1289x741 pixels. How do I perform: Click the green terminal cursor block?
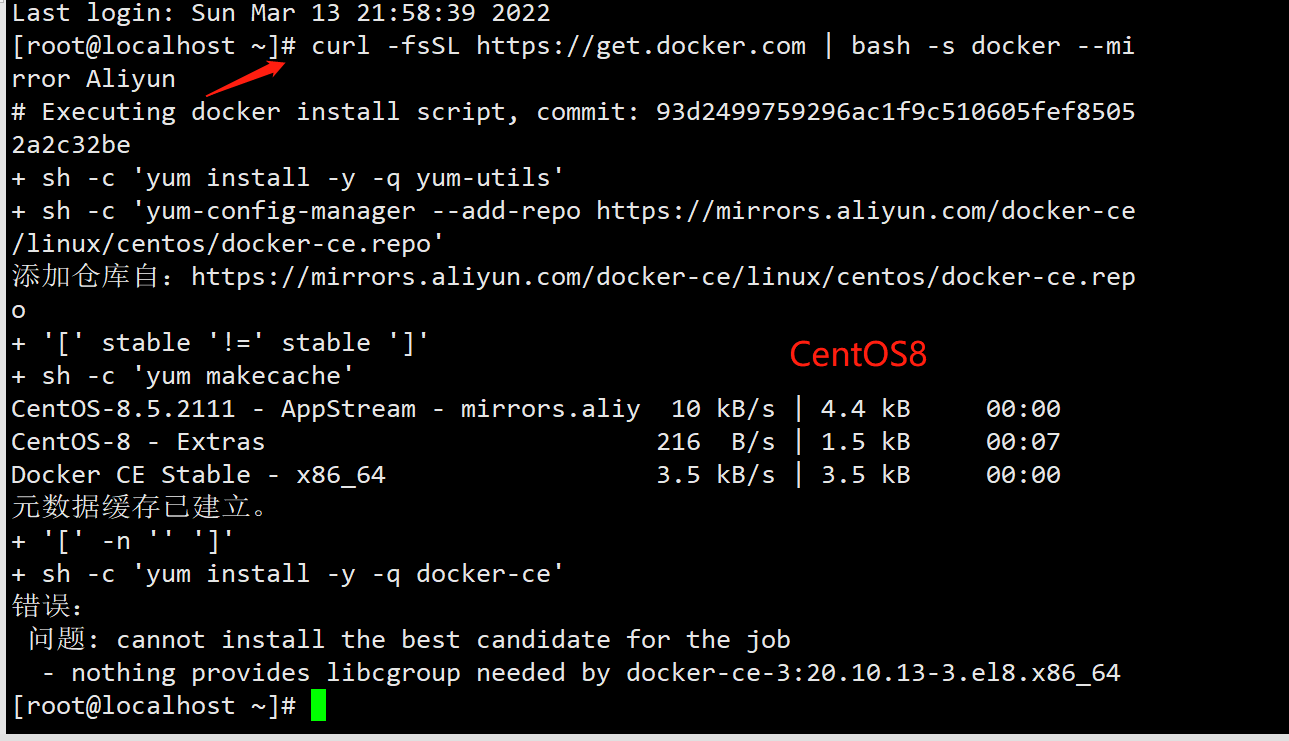click(318, 706)
